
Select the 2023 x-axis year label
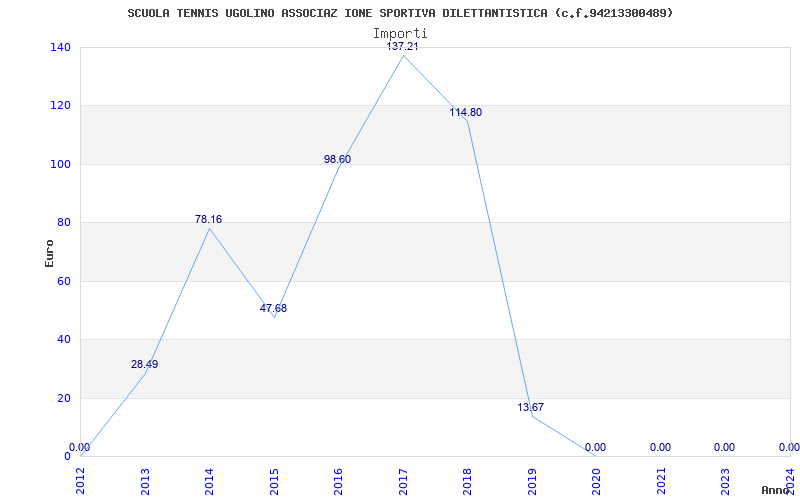click(x=726, y=481)
